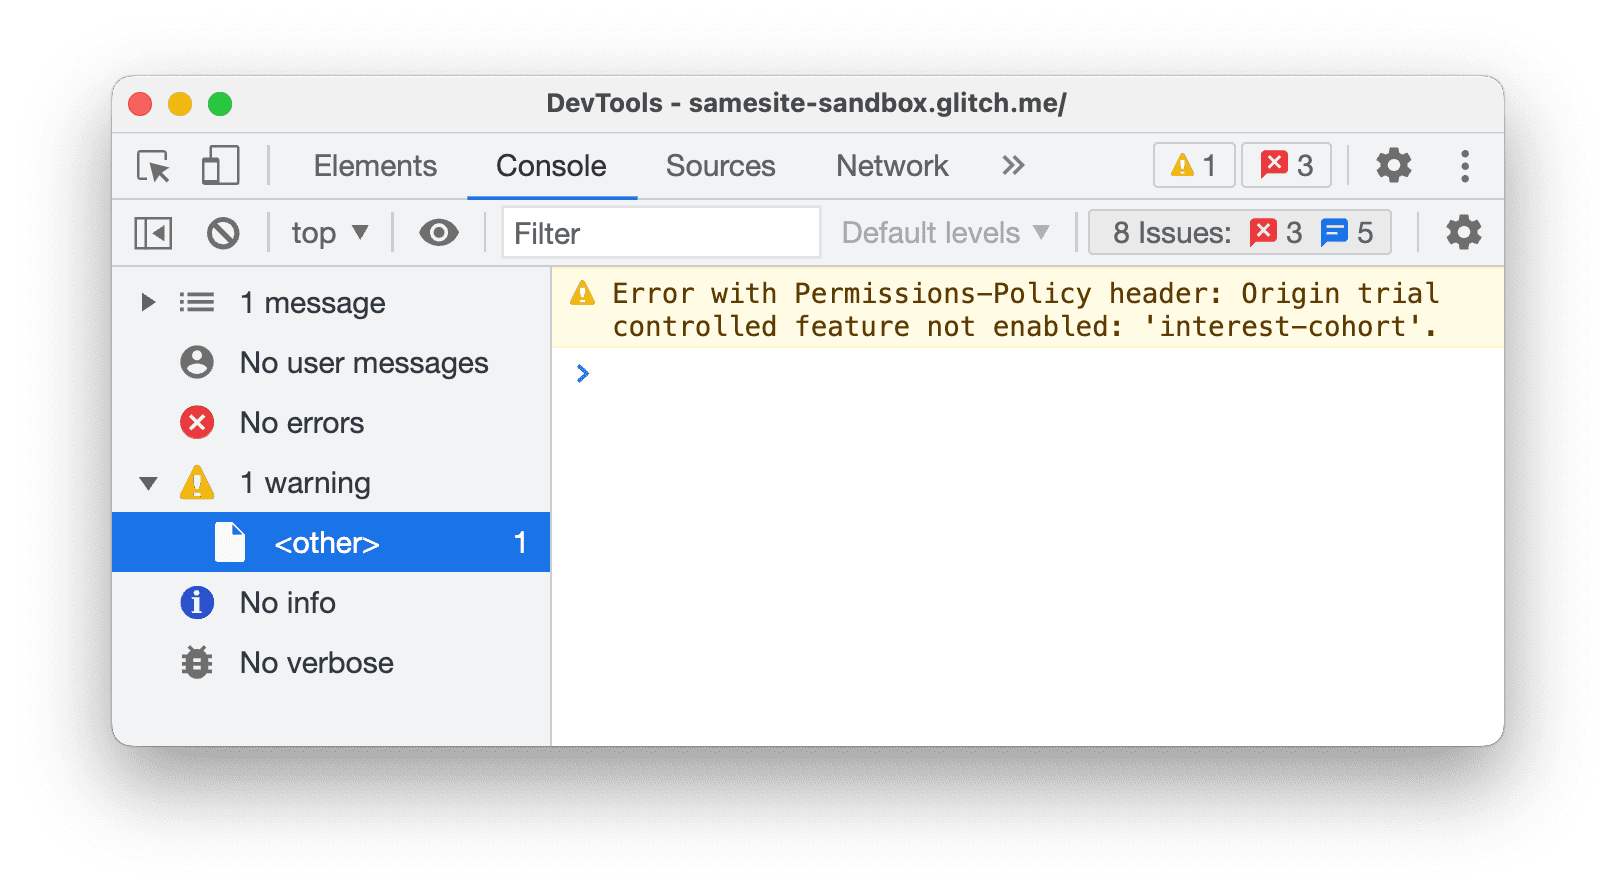
Task: Click the red errors counter badge
Action: pos(1286,166)
